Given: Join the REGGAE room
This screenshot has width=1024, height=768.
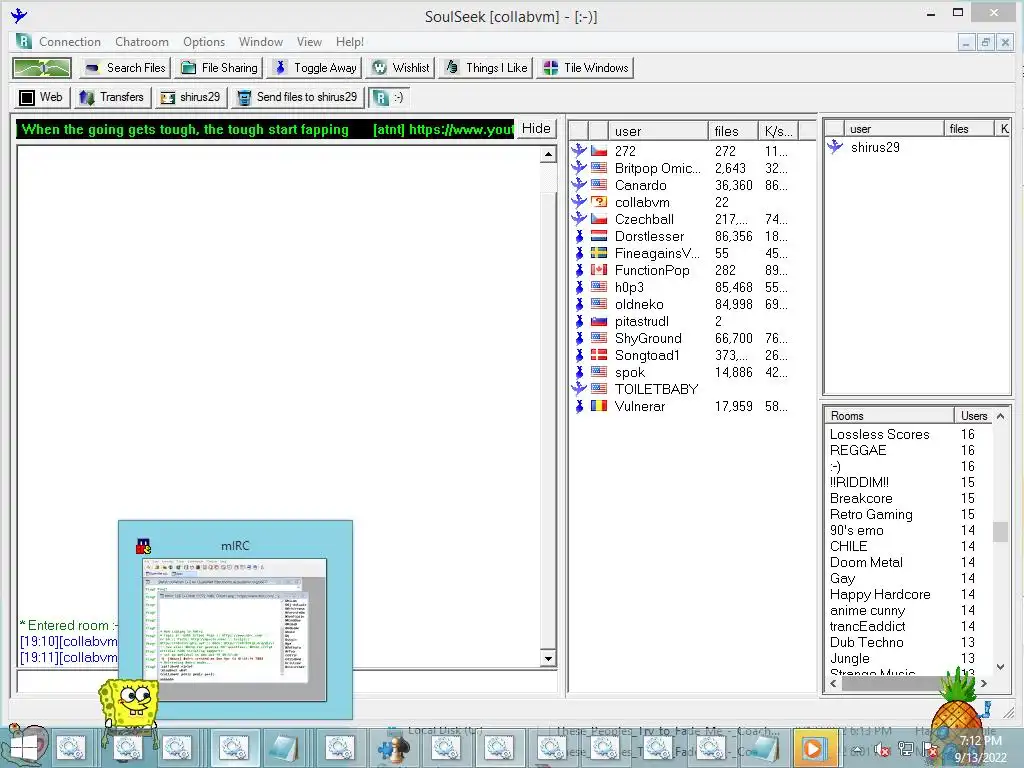Looking at the screenshot, I should tap(857, 451).
